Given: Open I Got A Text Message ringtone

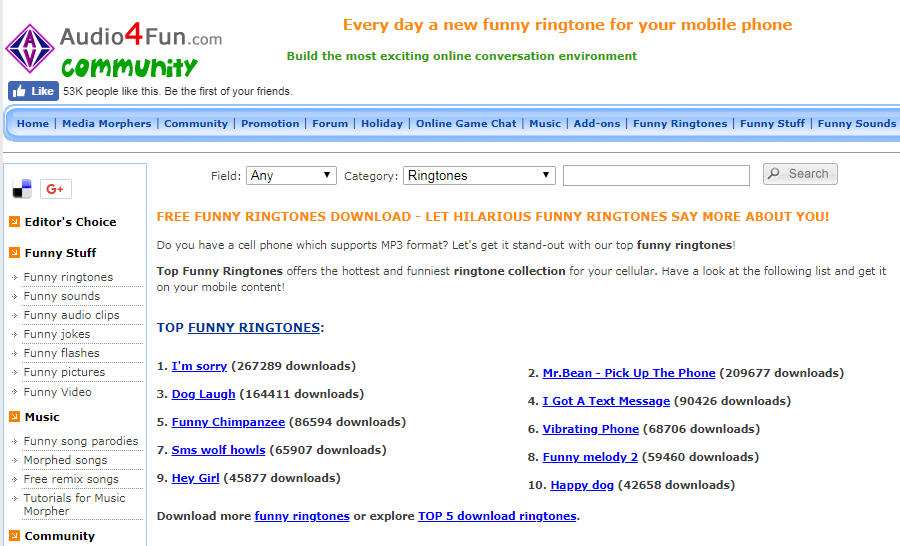Looking at the screenshot, I should coord(606,401).
